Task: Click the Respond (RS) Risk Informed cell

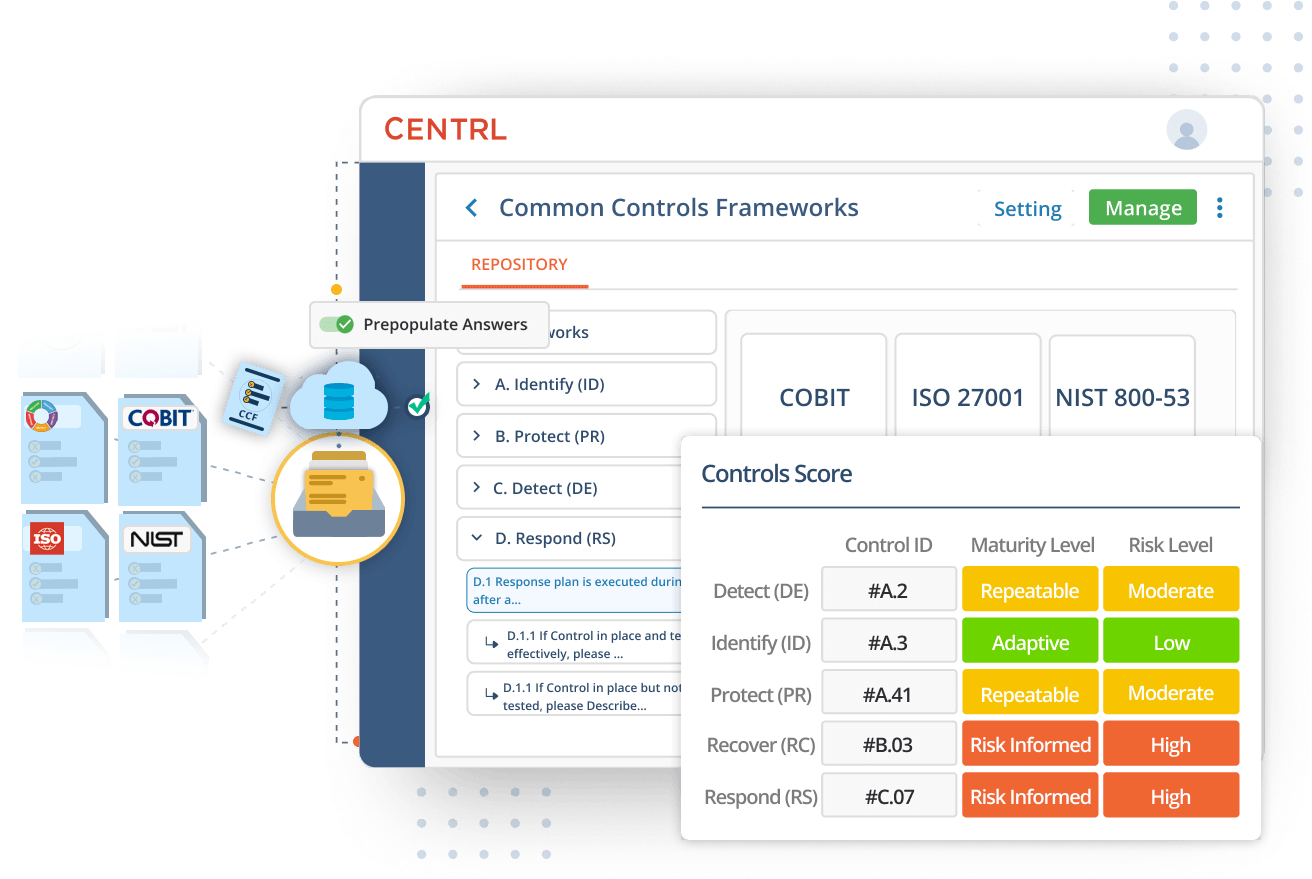Action: pos(1029,796)
